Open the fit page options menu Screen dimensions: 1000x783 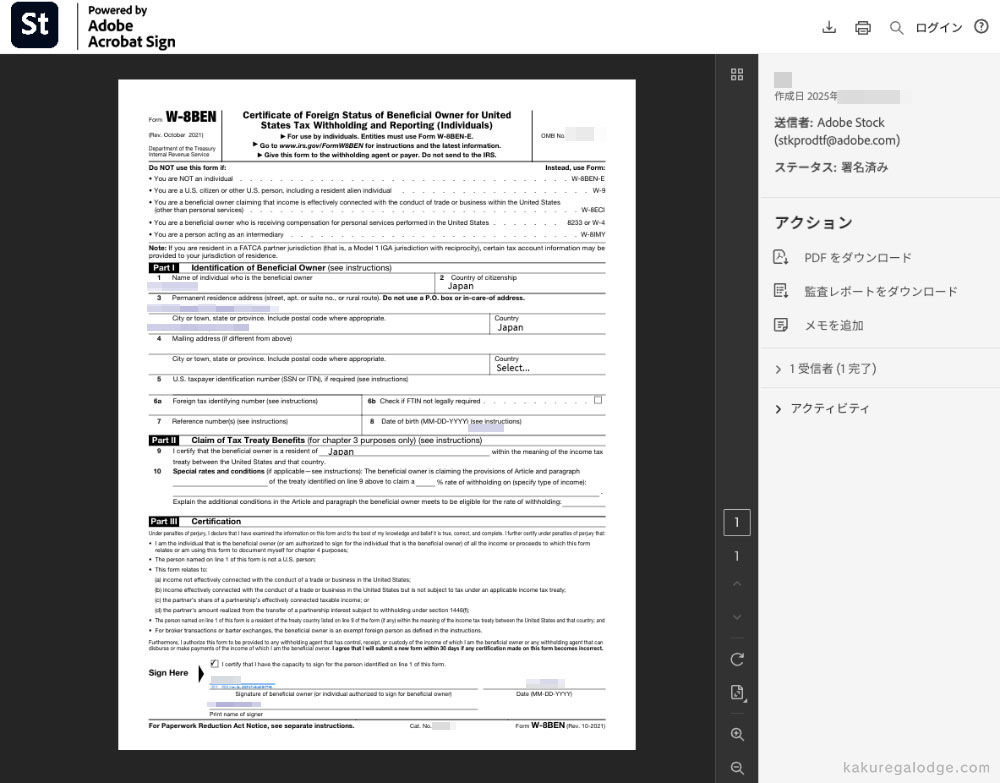tap(737, 693)
